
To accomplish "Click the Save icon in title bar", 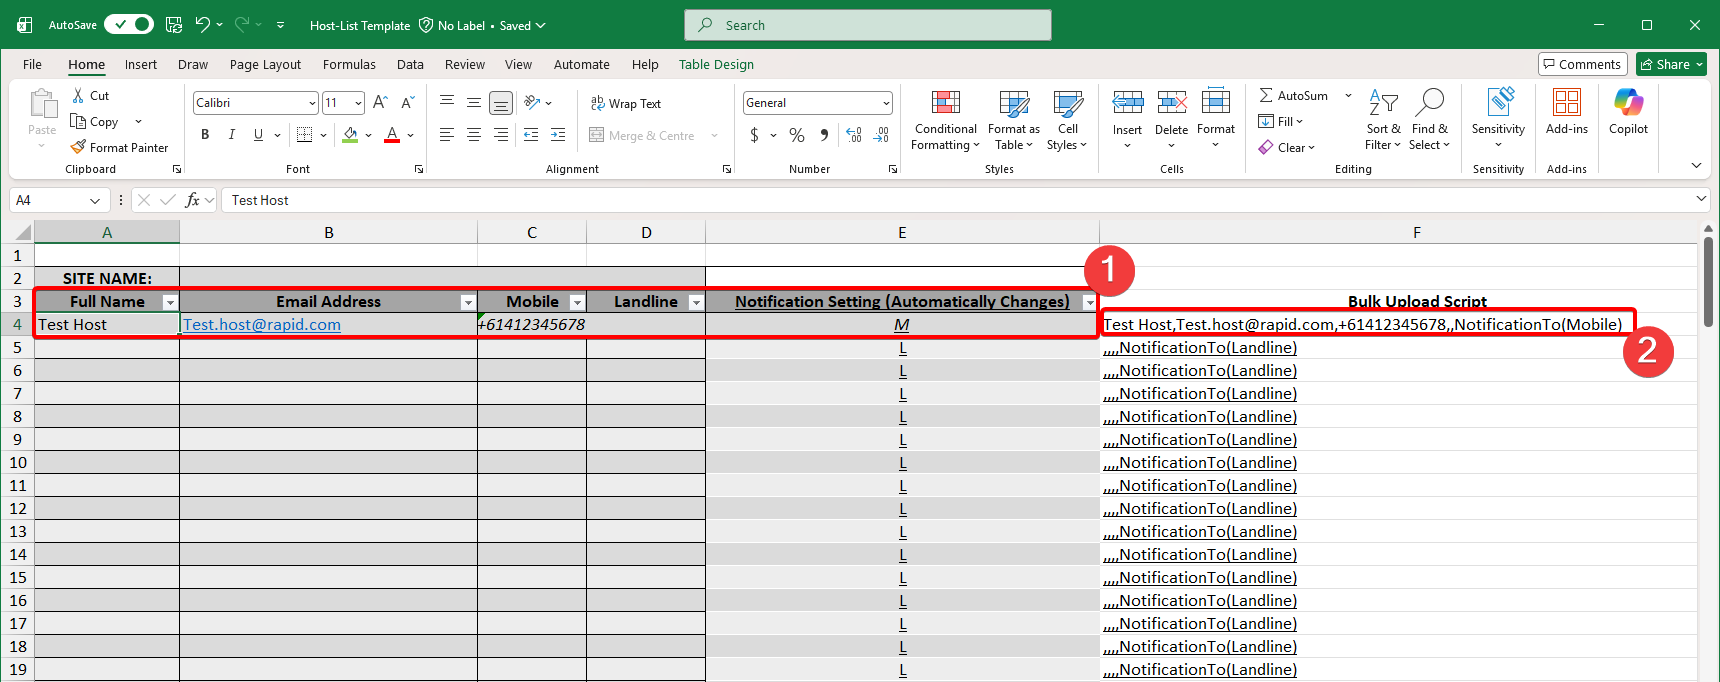I will coord(174,25).
